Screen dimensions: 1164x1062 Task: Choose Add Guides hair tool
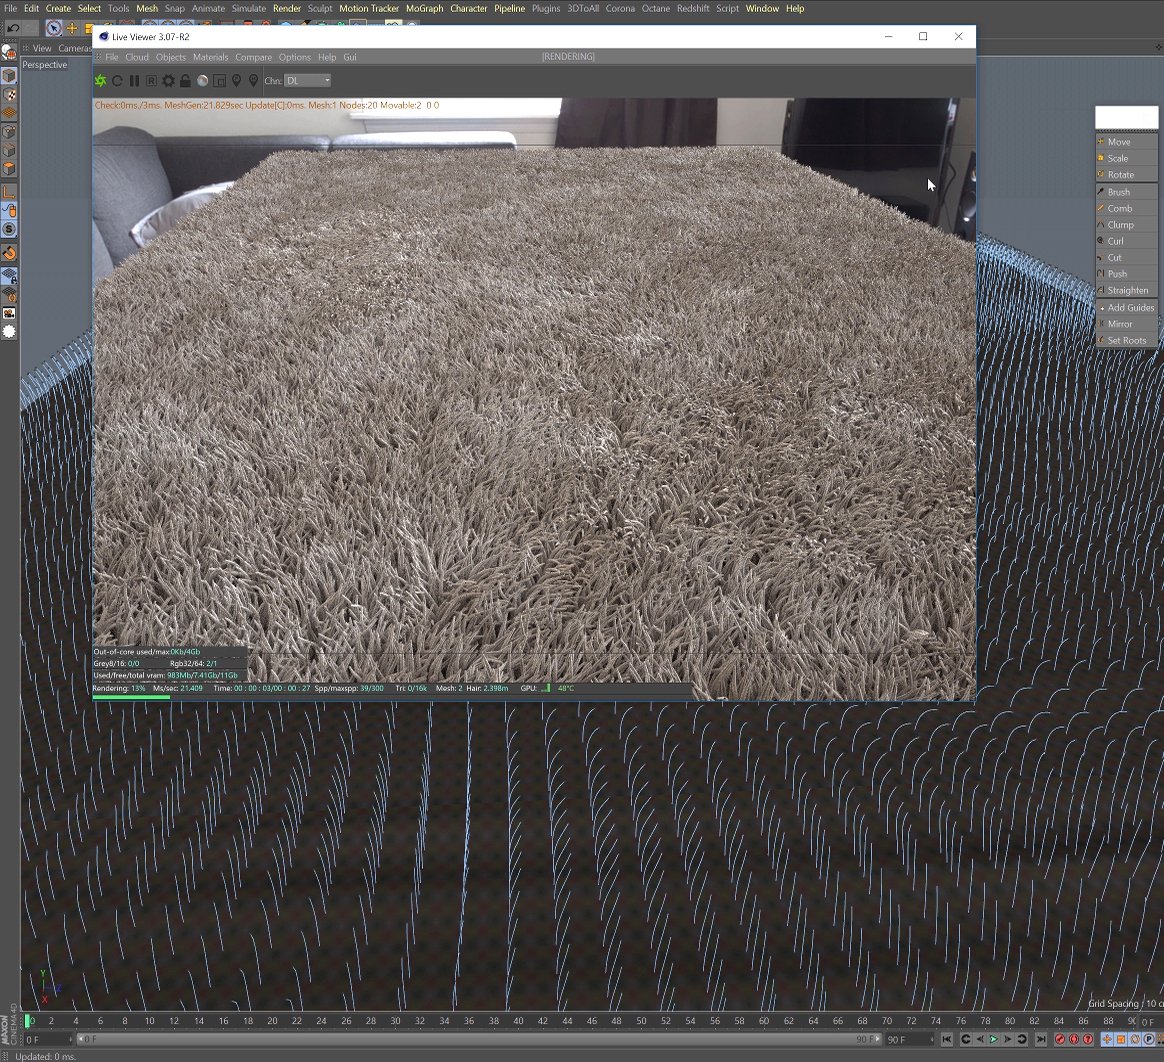pyautogui.click(x=1126, y=307)
